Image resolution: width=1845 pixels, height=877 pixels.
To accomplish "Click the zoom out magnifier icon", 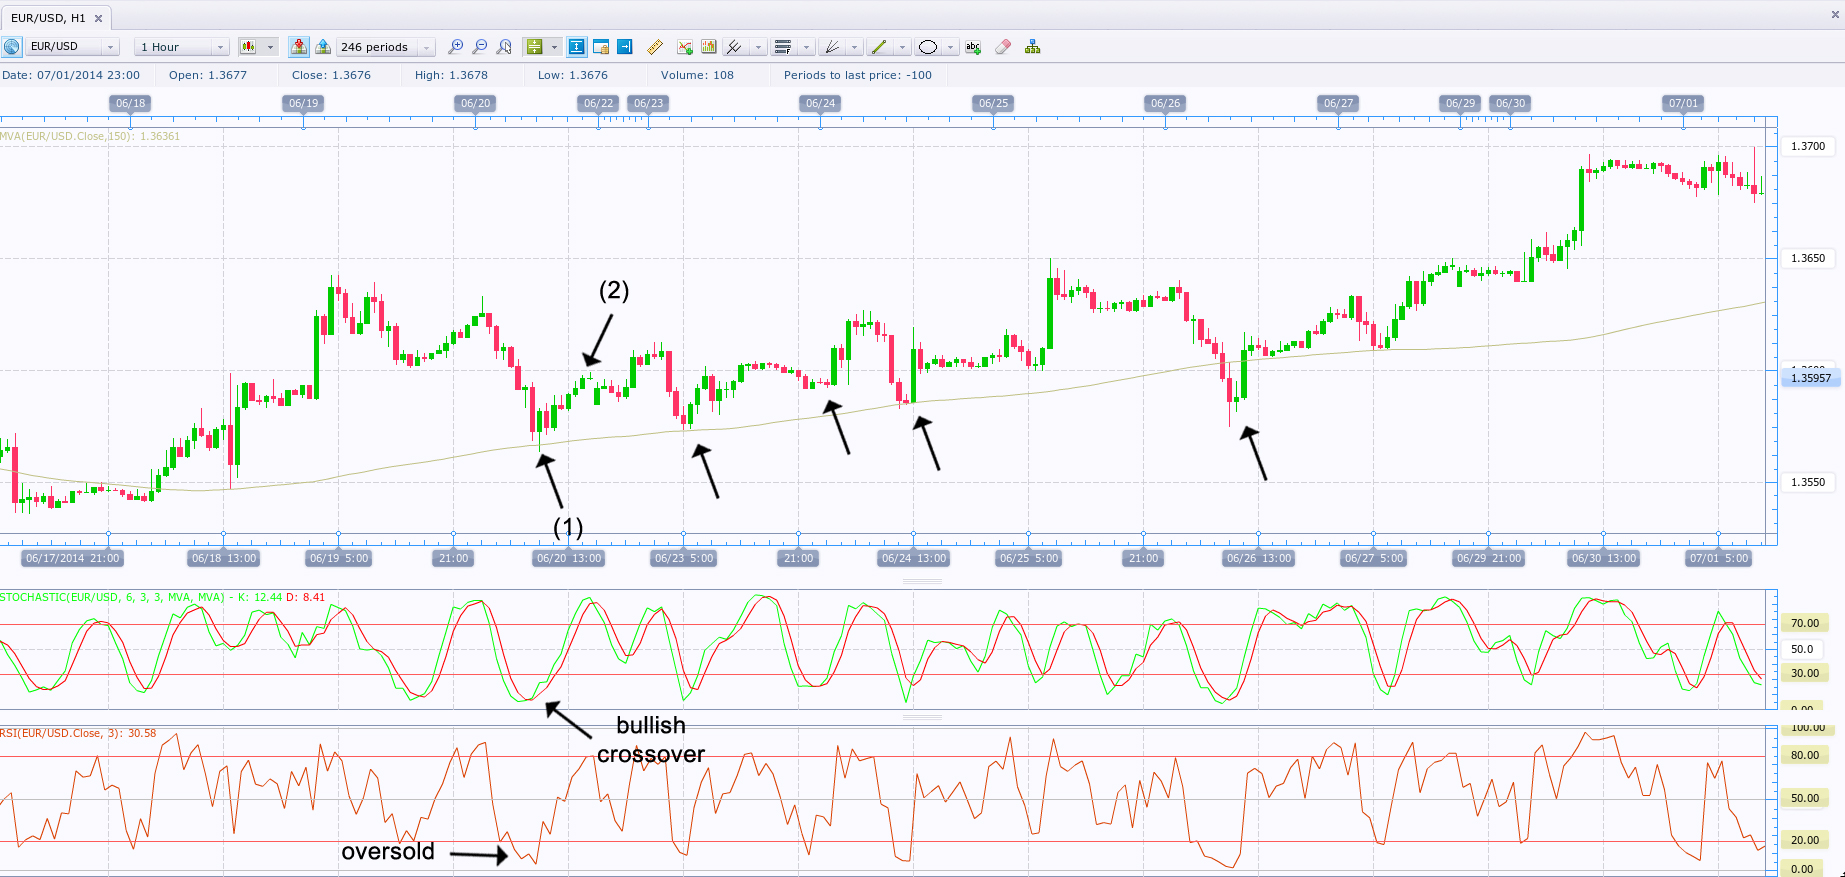I will click(480, 47).
